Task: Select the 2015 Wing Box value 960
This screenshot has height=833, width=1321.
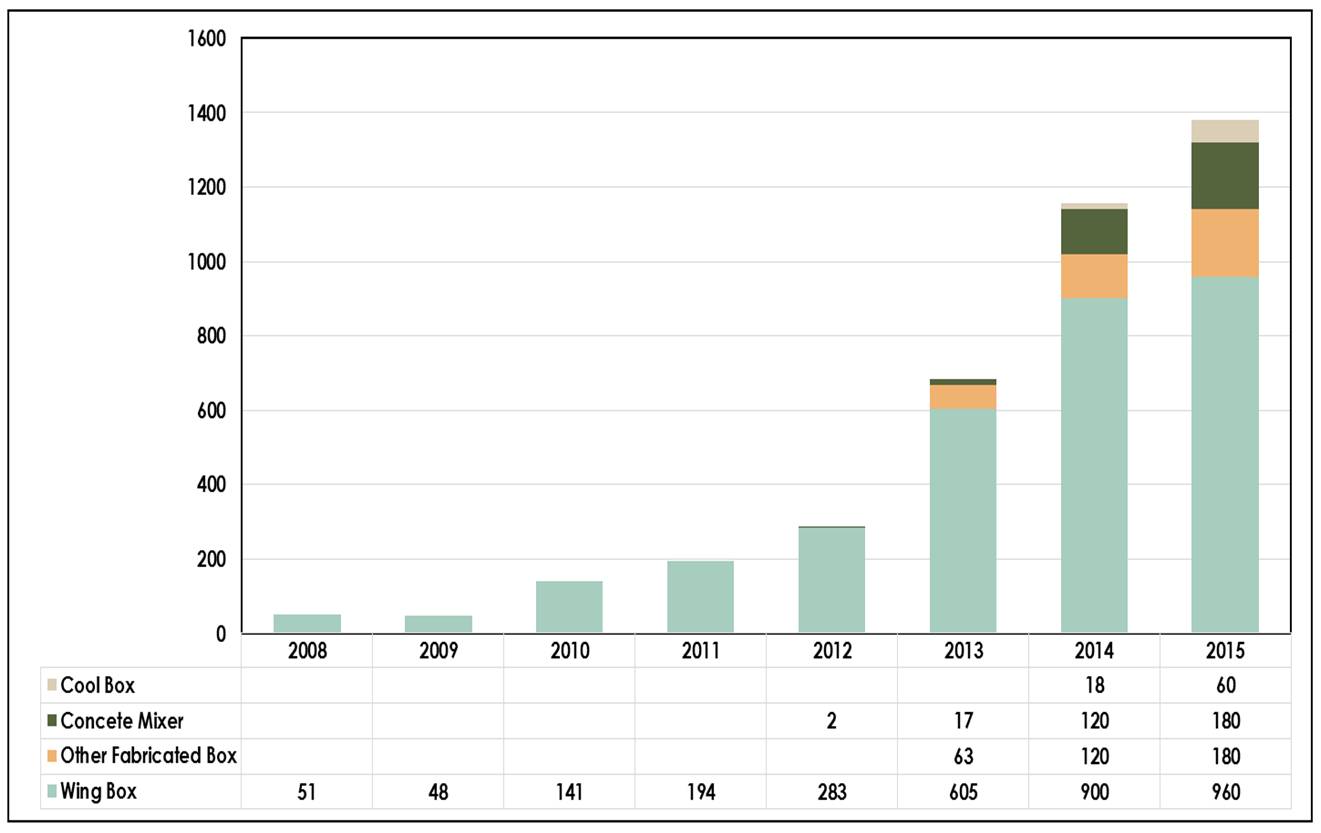Action: coord(1225,792)
